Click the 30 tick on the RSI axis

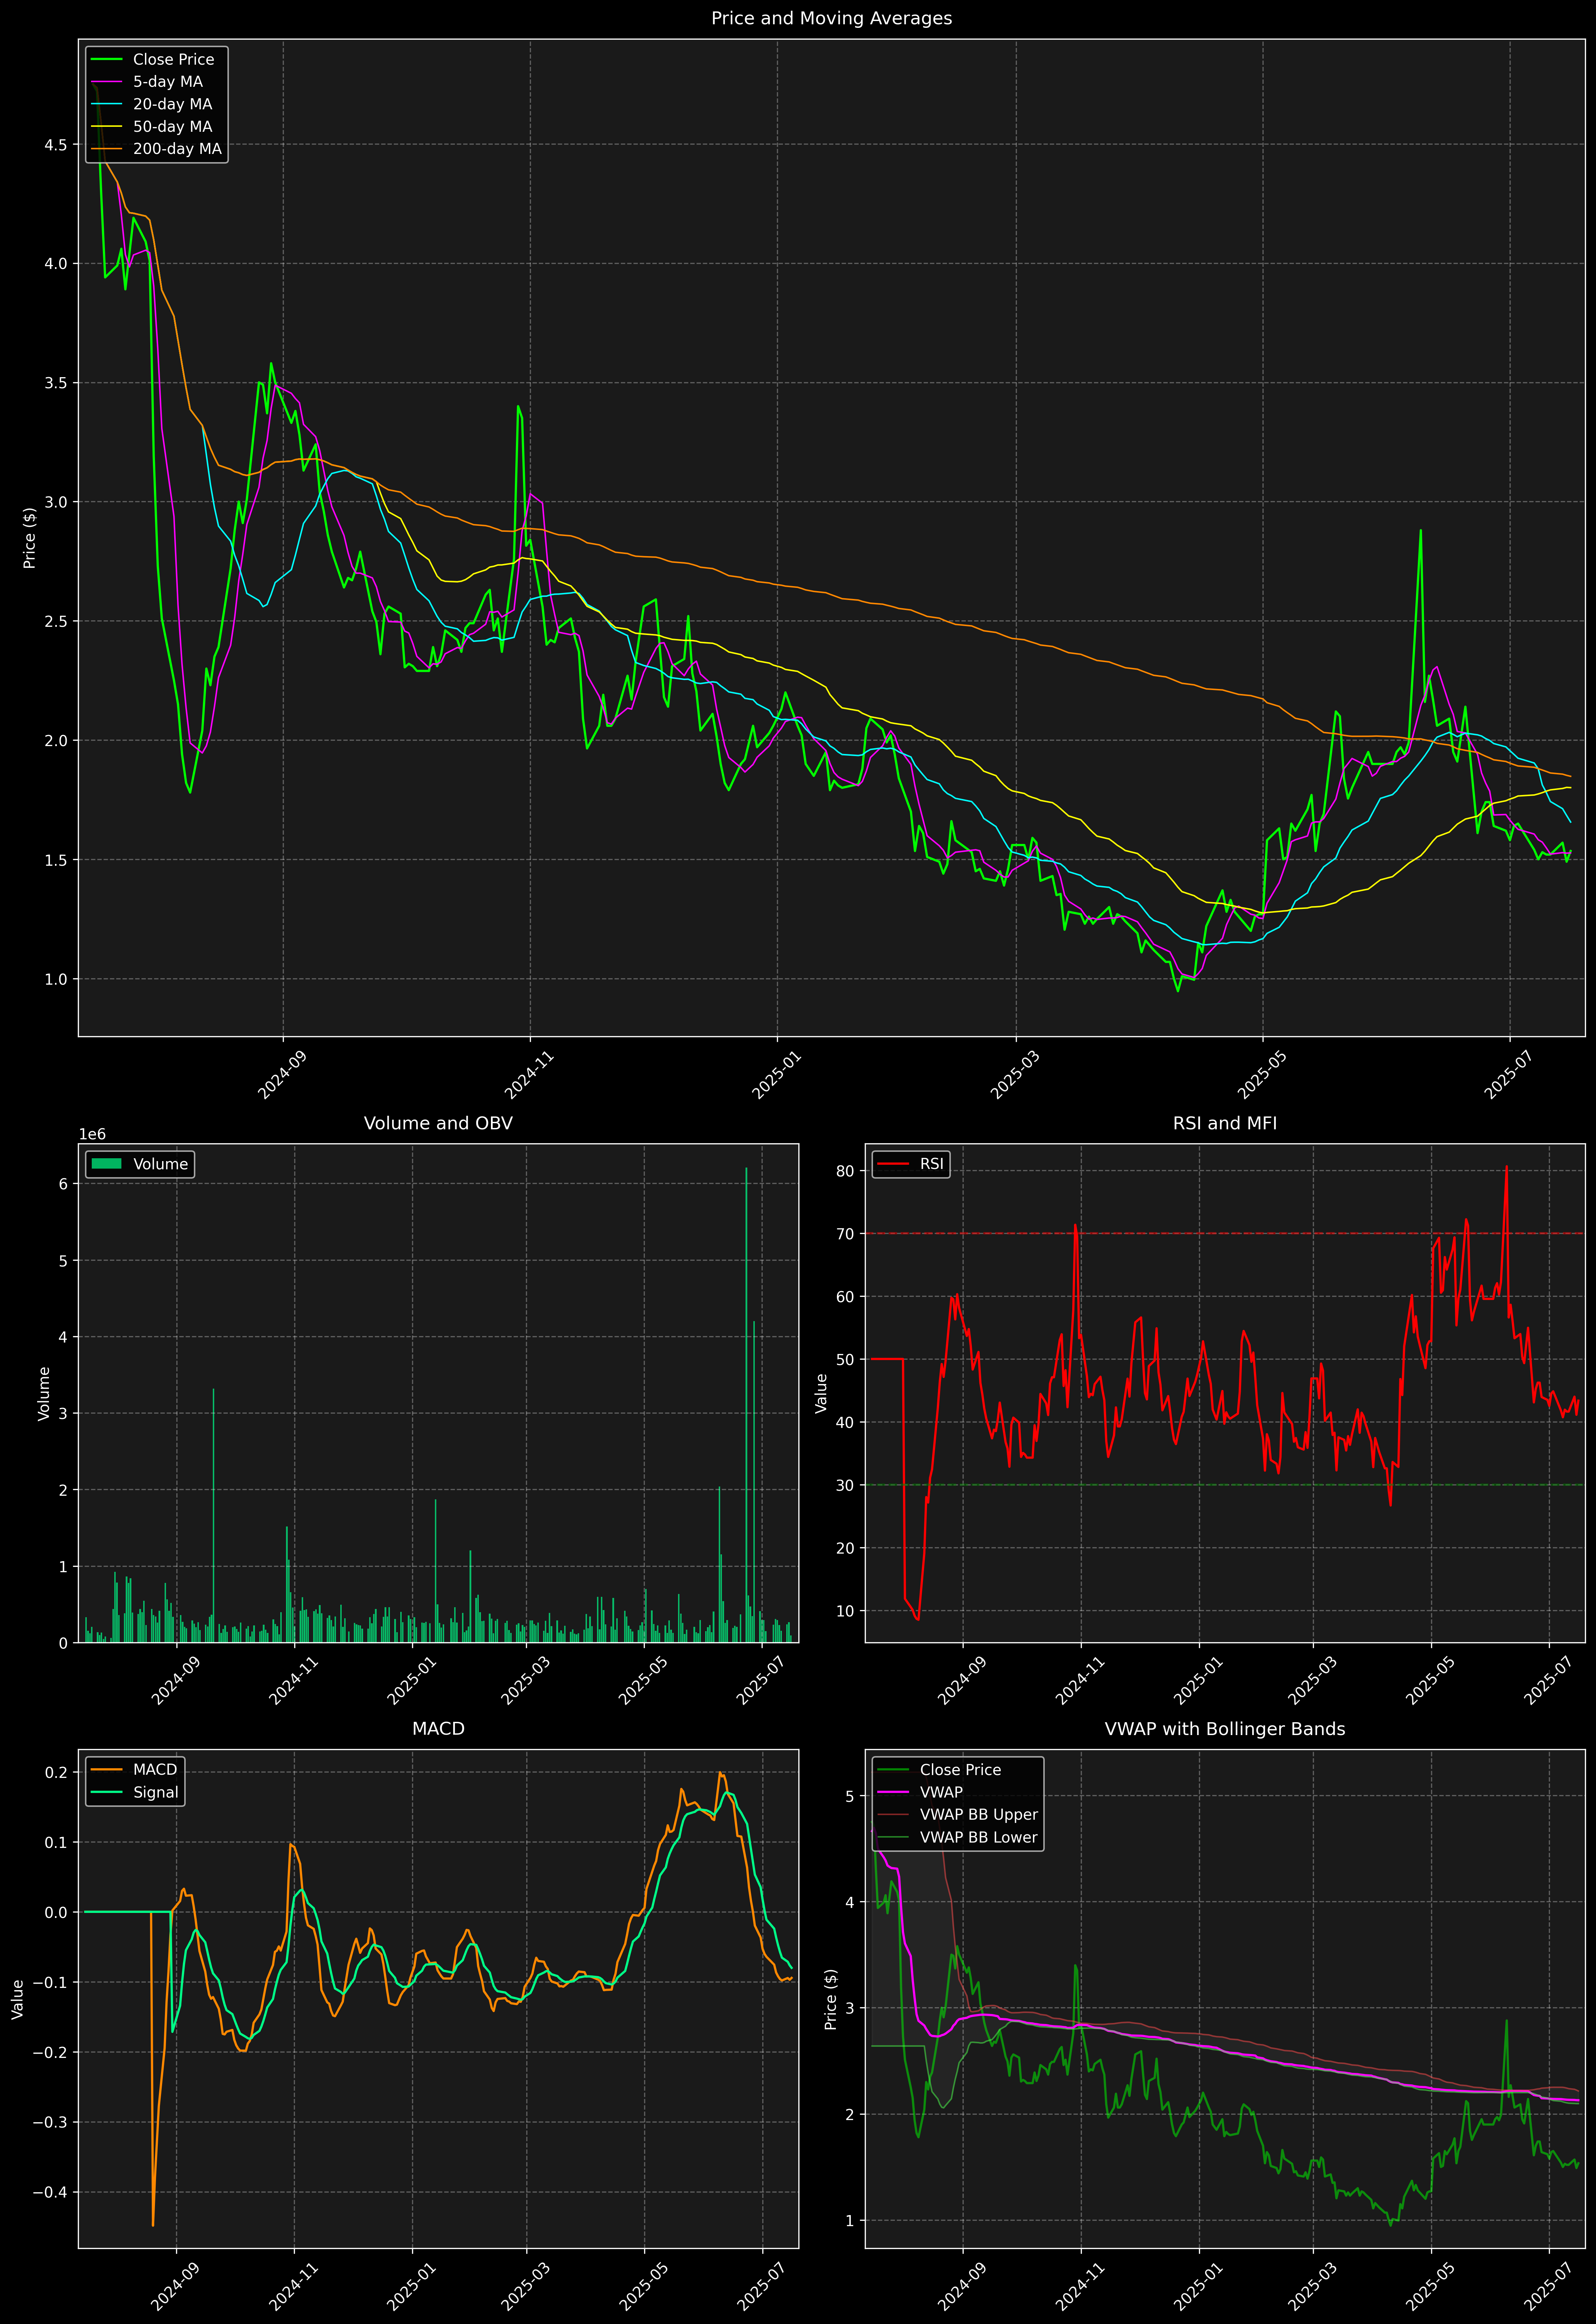pyautogui.click(x=846, y=1485)
